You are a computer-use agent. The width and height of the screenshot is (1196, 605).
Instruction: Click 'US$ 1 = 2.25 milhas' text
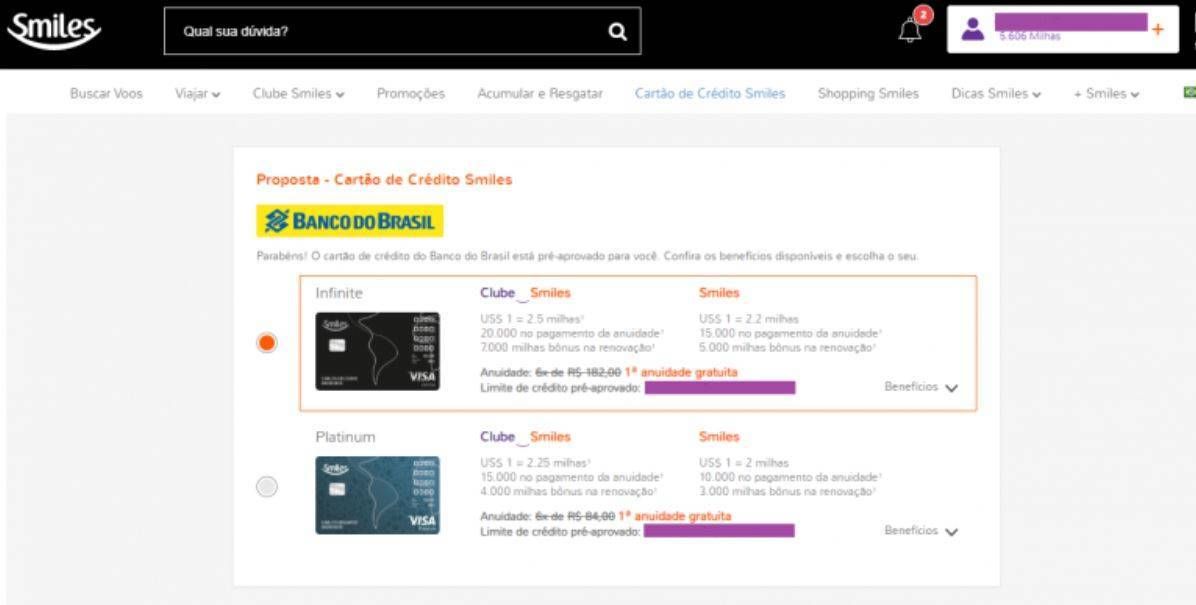point(535,462)
